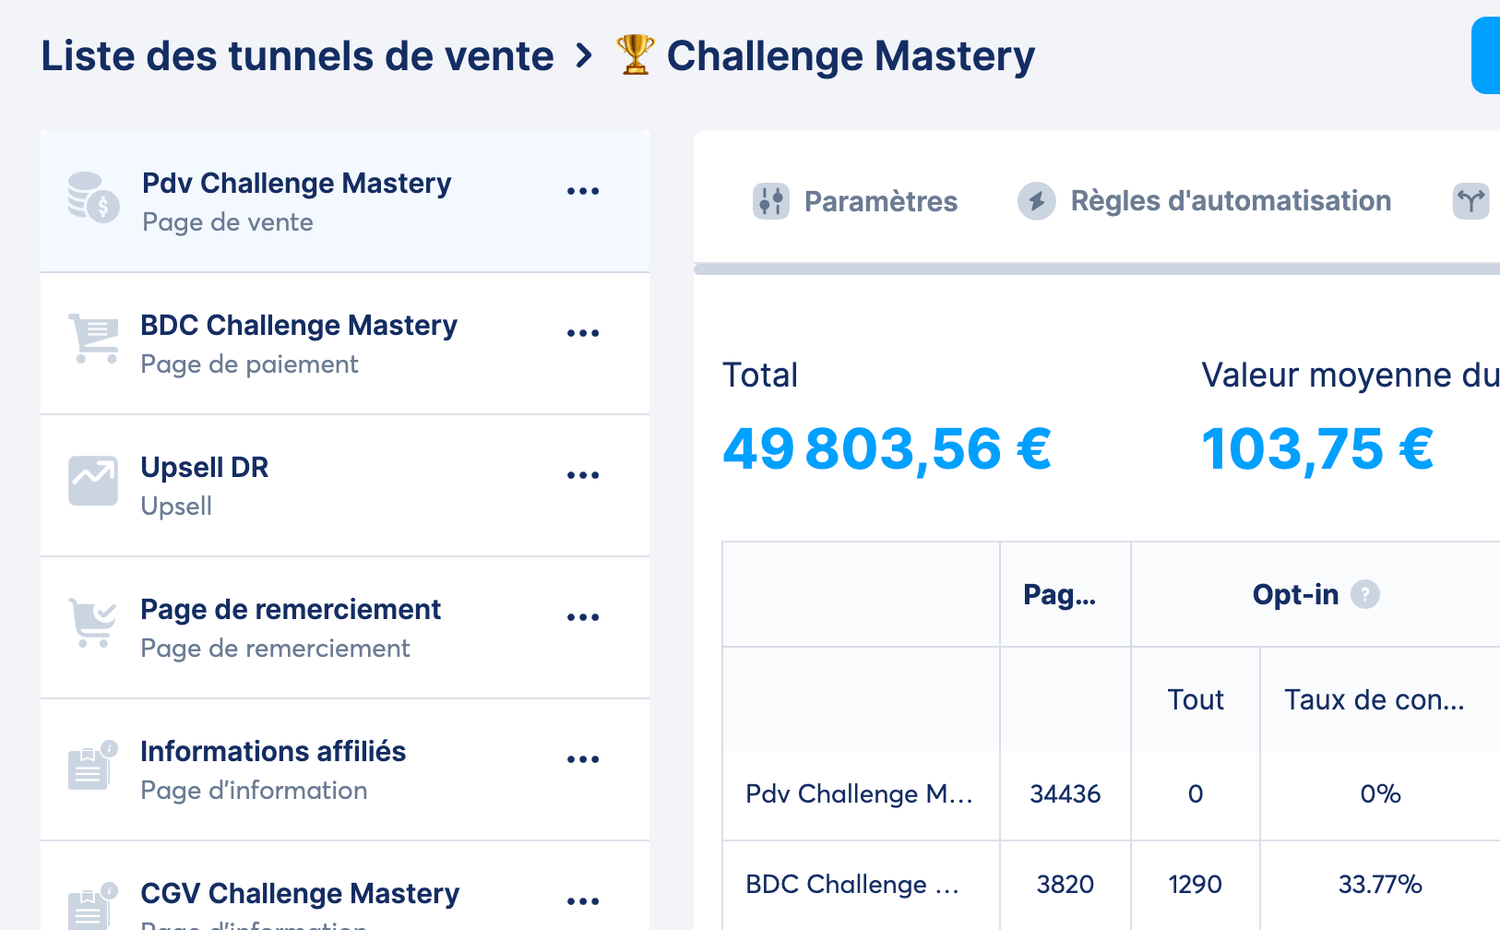Click the blue button at top right
This screenshot has height=930, width=1500.
(1486, 56)
